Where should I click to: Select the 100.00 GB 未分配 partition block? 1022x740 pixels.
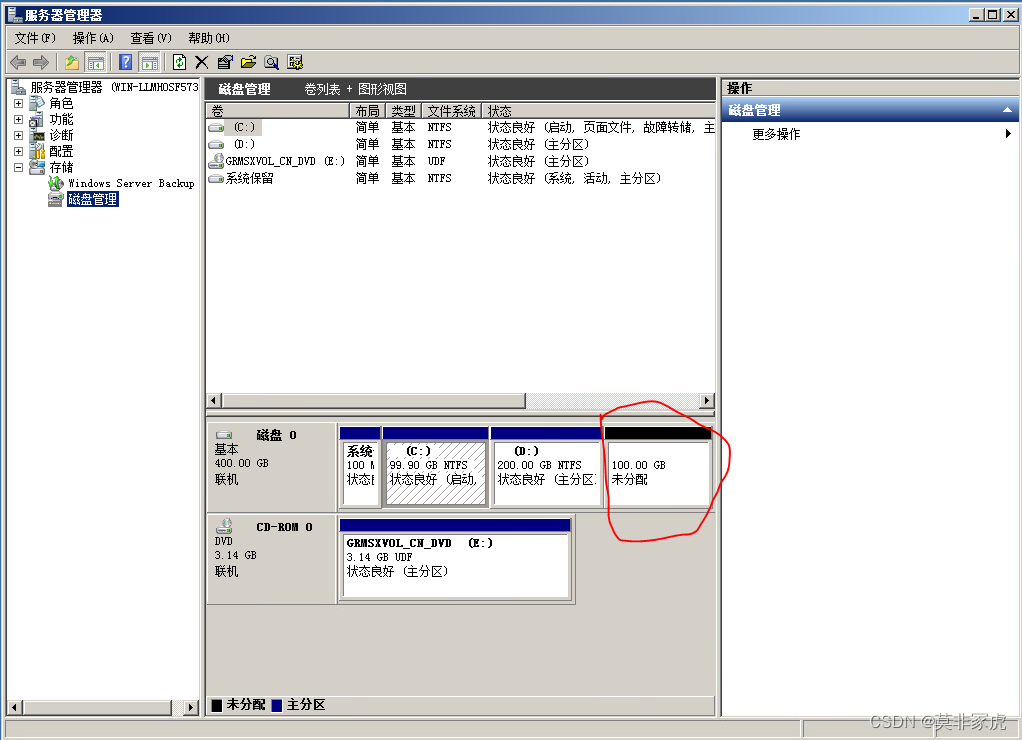pyautogui.click(x=657, y=473)
